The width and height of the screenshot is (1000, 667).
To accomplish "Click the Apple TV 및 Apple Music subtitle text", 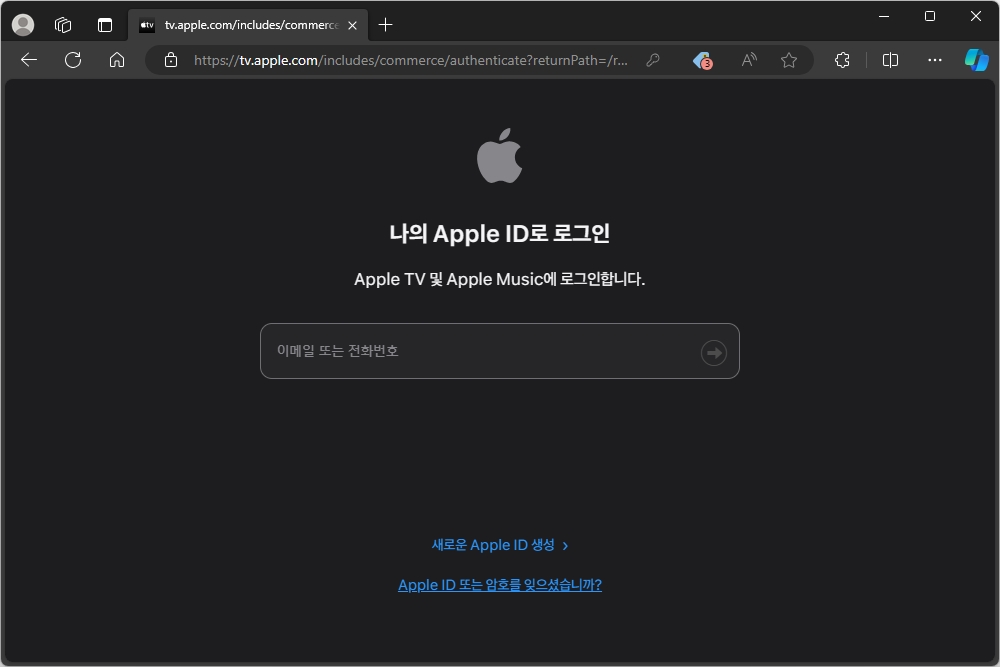I will tap(499, 279).
